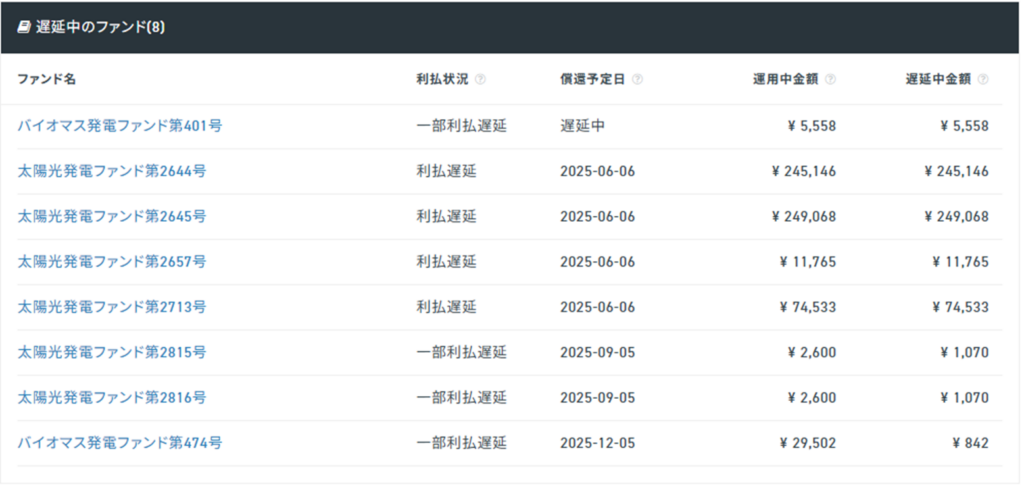1024x487 pixels.
Task: Open 太陽光発電ファンド第2657号 link
Action: click(112, 262)
